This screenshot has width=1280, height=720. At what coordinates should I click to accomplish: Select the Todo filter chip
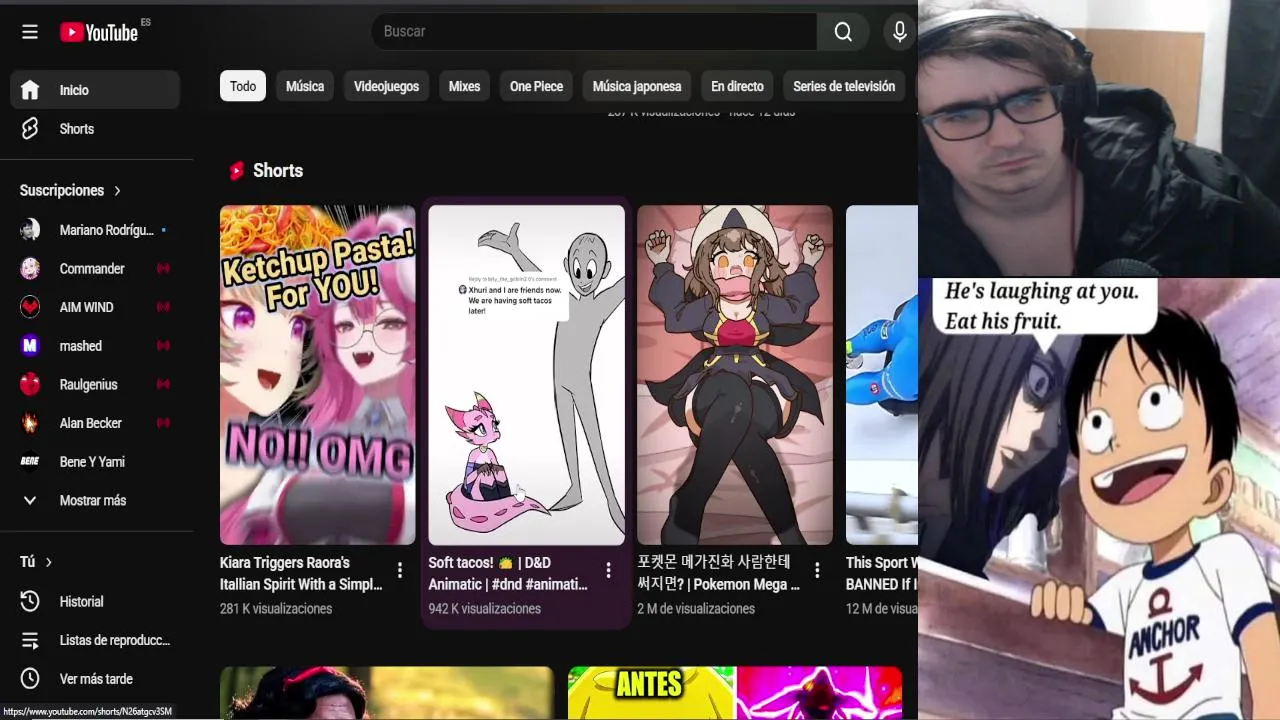pyautogui.click(x=243, y=86)
